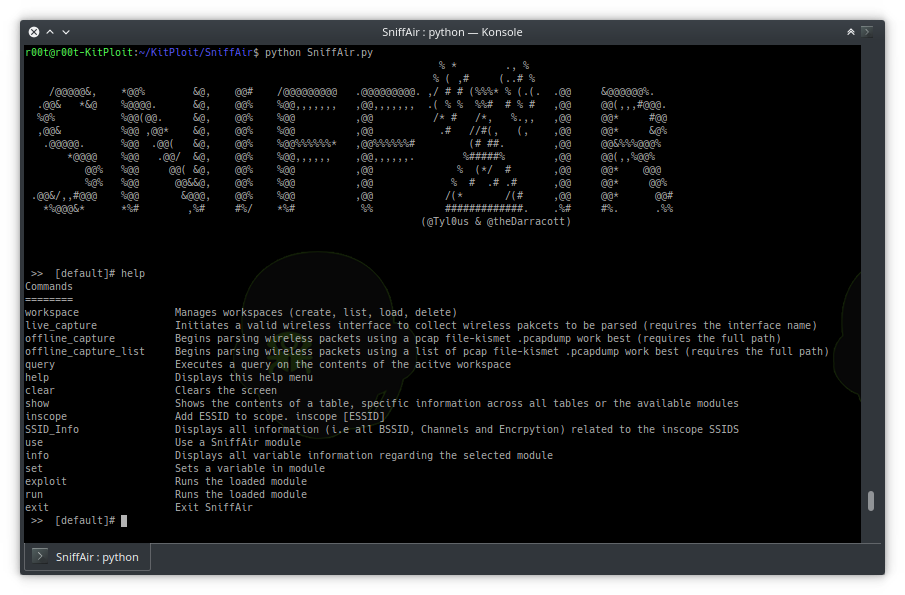Click the "Exit SniffAir" description text

(x=214, y=507)
